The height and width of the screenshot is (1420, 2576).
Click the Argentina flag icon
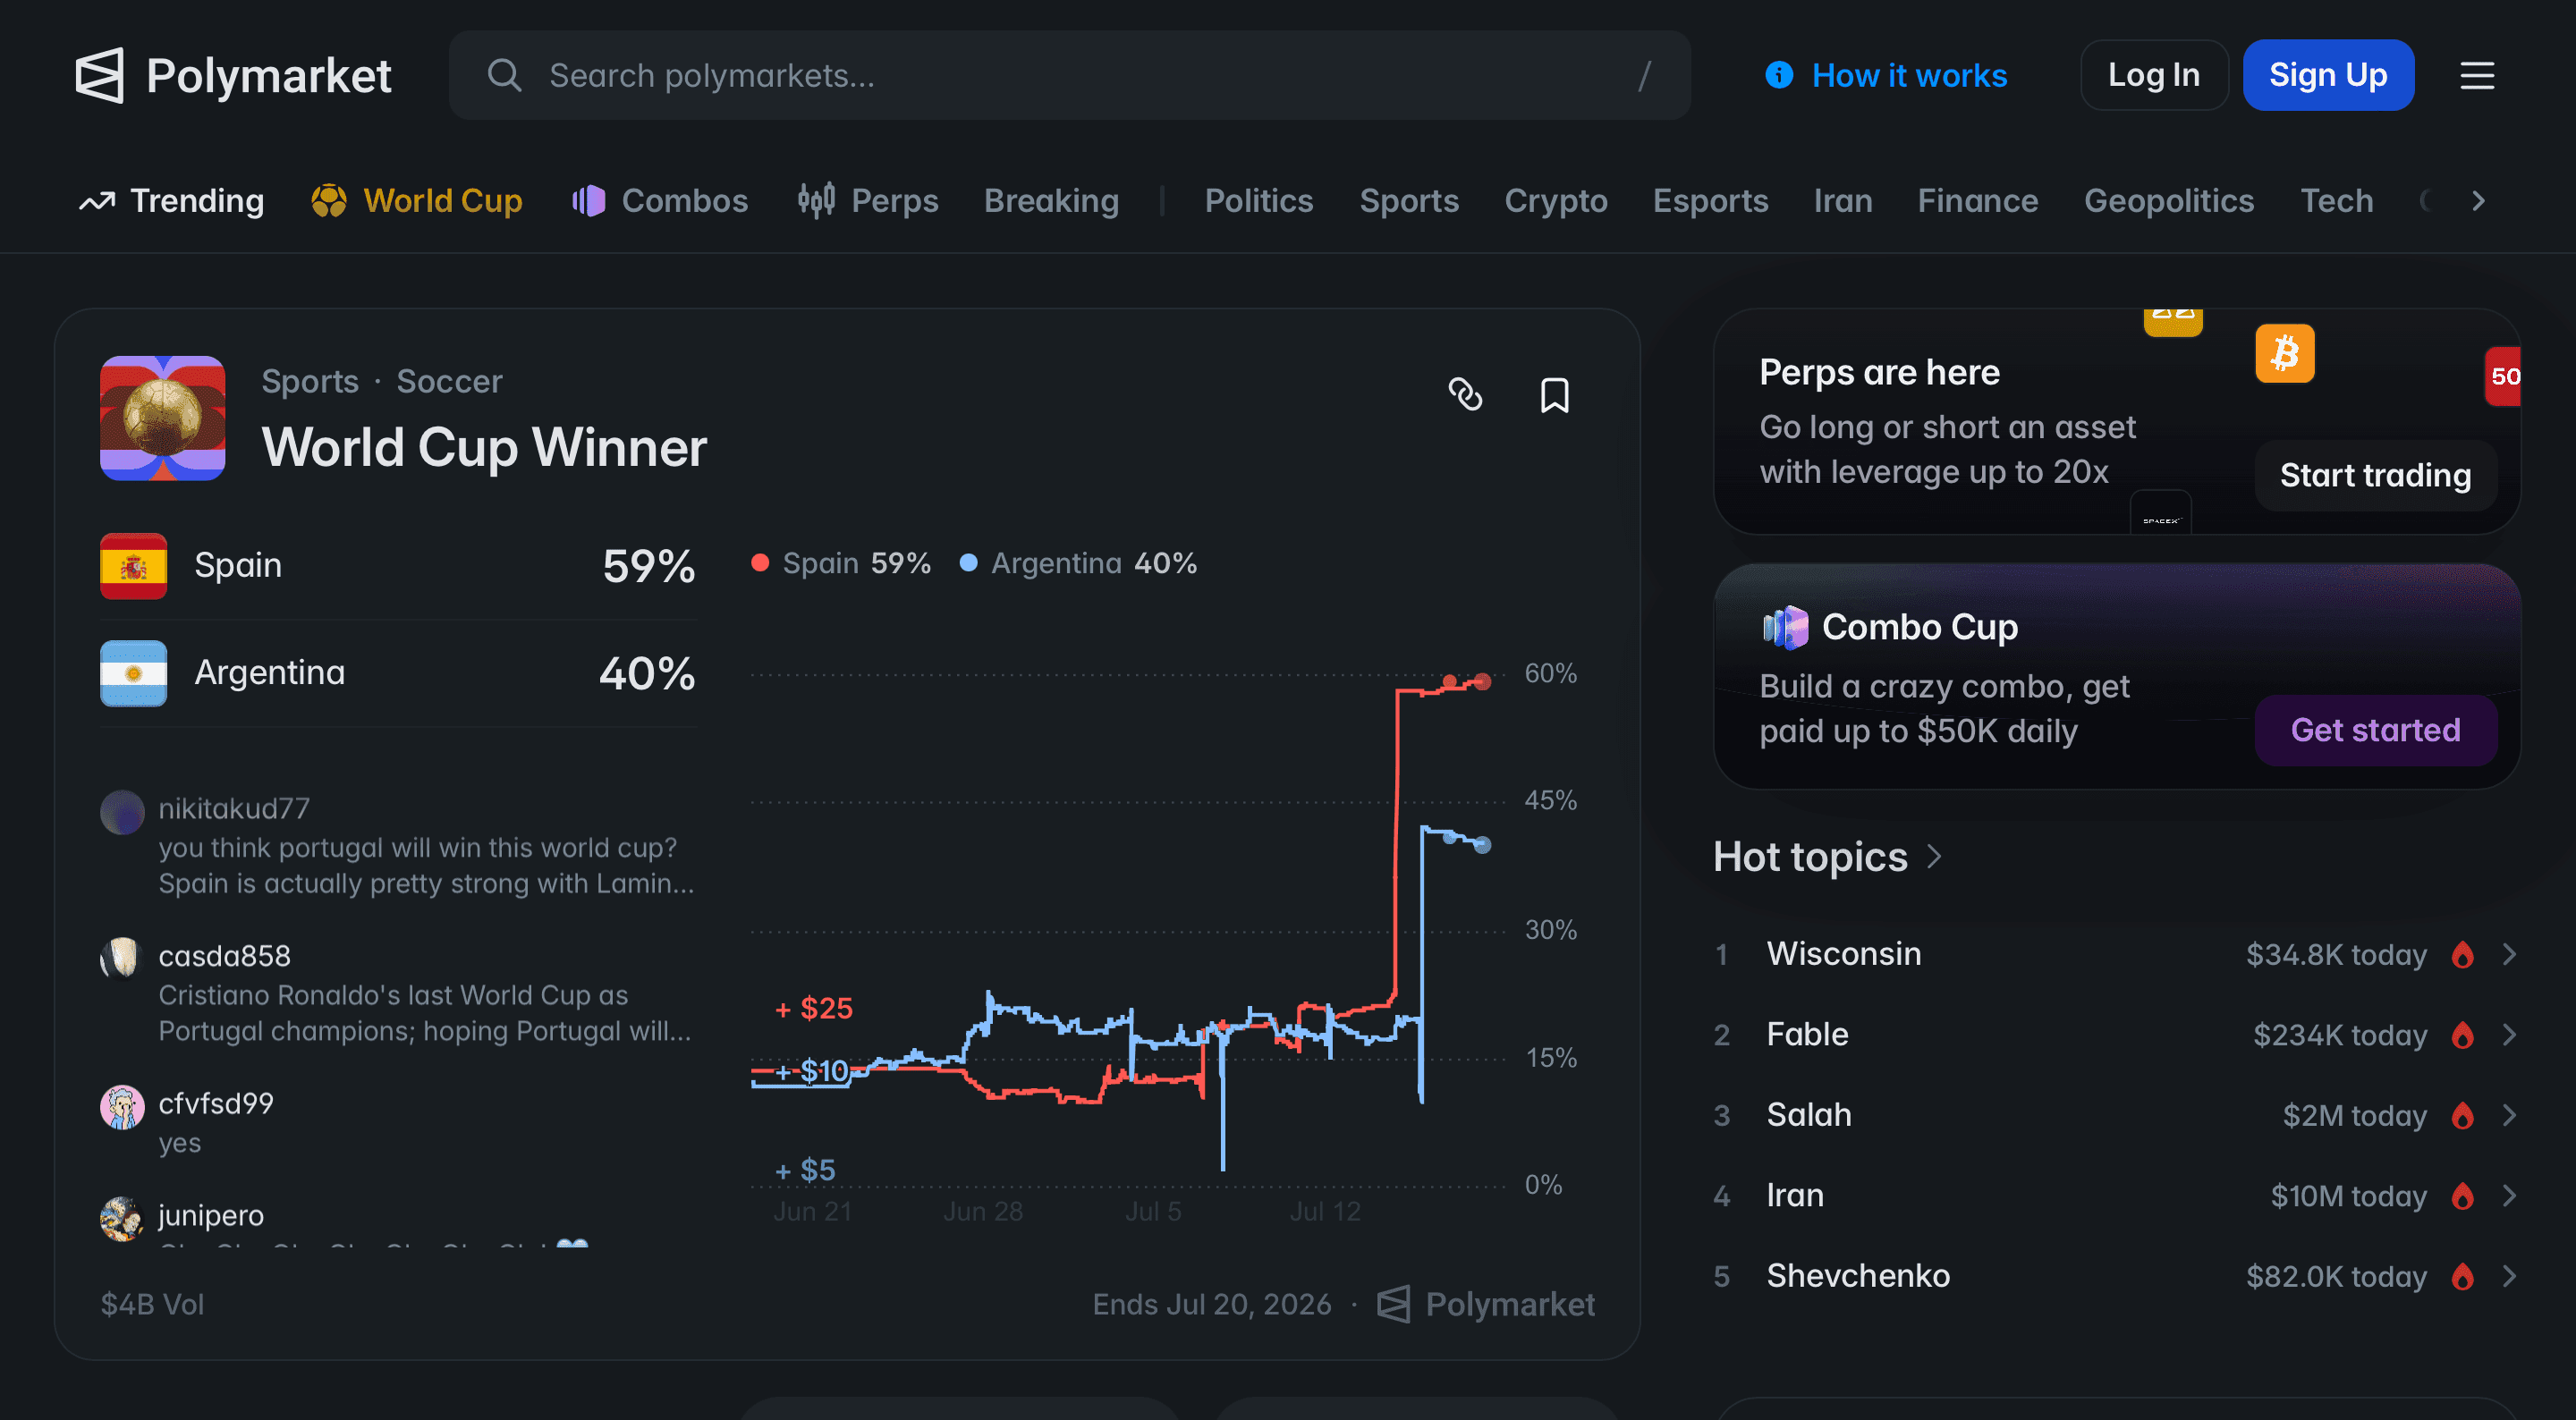tap(133, 673)
